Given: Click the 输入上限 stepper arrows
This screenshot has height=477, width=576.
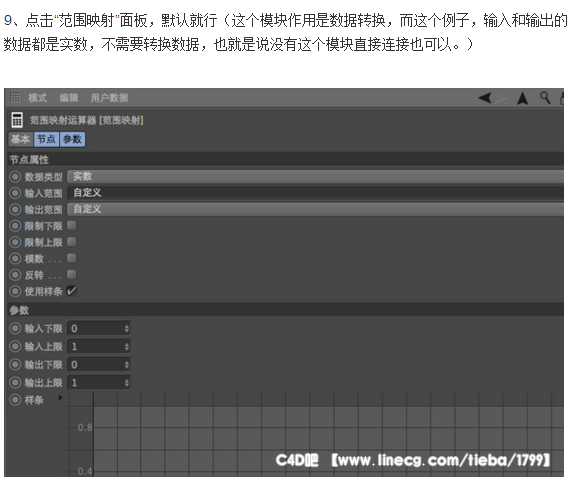Looking at the screenshot, I should click(127, 347).
